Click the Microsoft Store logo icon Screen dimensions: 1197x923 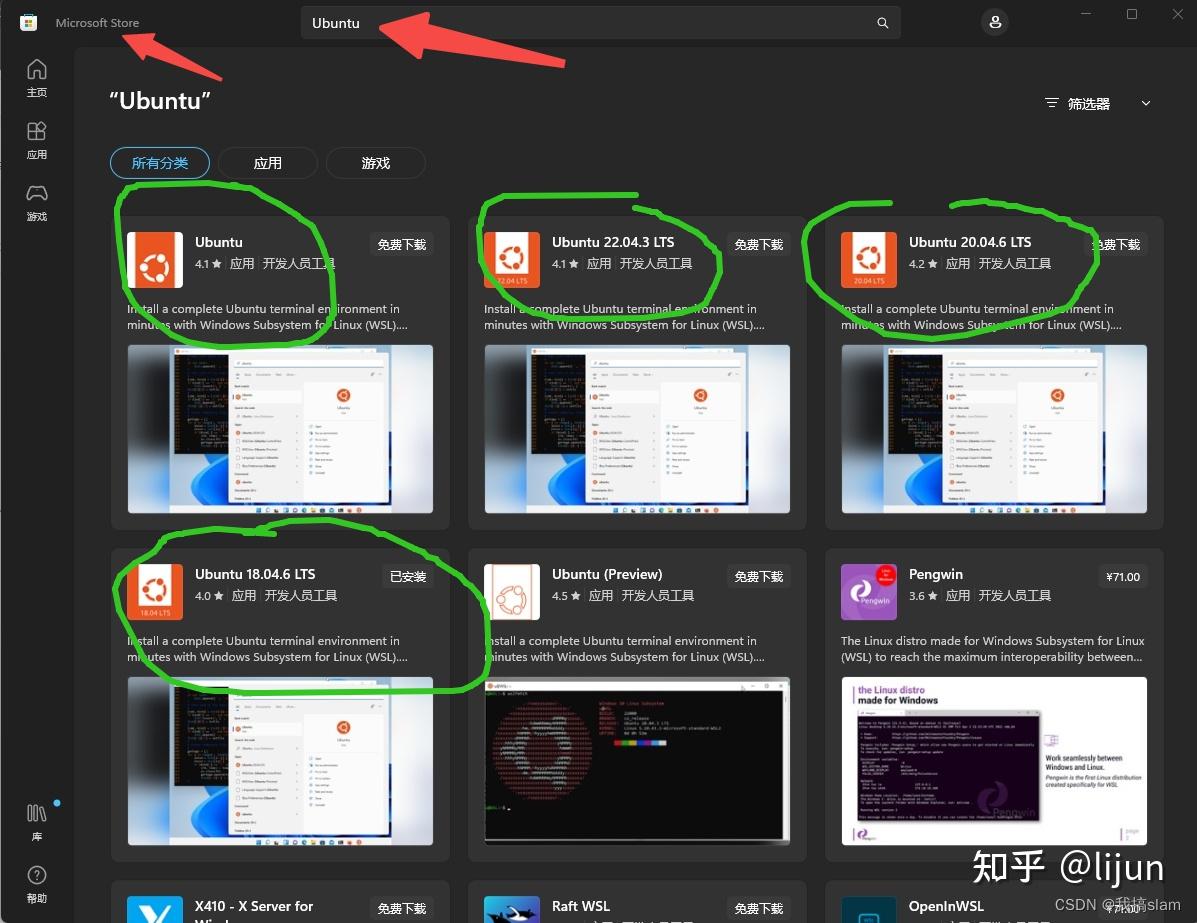coord(27,22)
